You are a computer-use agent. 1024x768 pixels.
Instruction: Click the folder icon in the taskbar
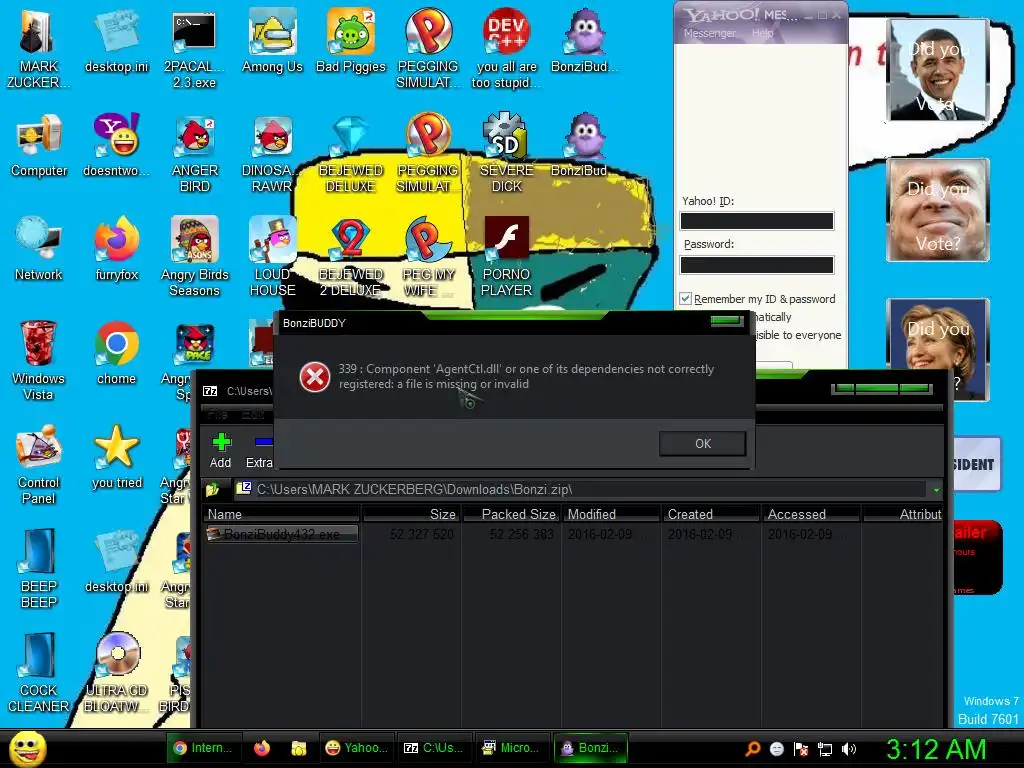pyautogui.click(x=298, y=748)
